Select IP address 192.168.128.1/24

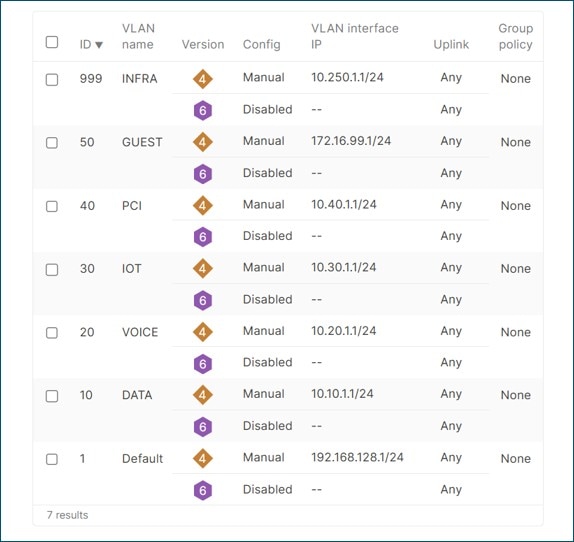(357, 457)
